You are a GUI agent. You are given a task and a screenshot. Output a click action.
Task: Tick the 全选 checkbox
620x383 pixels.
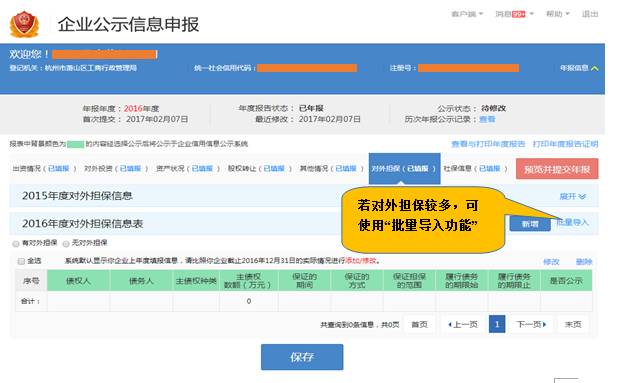click(21, 261)
